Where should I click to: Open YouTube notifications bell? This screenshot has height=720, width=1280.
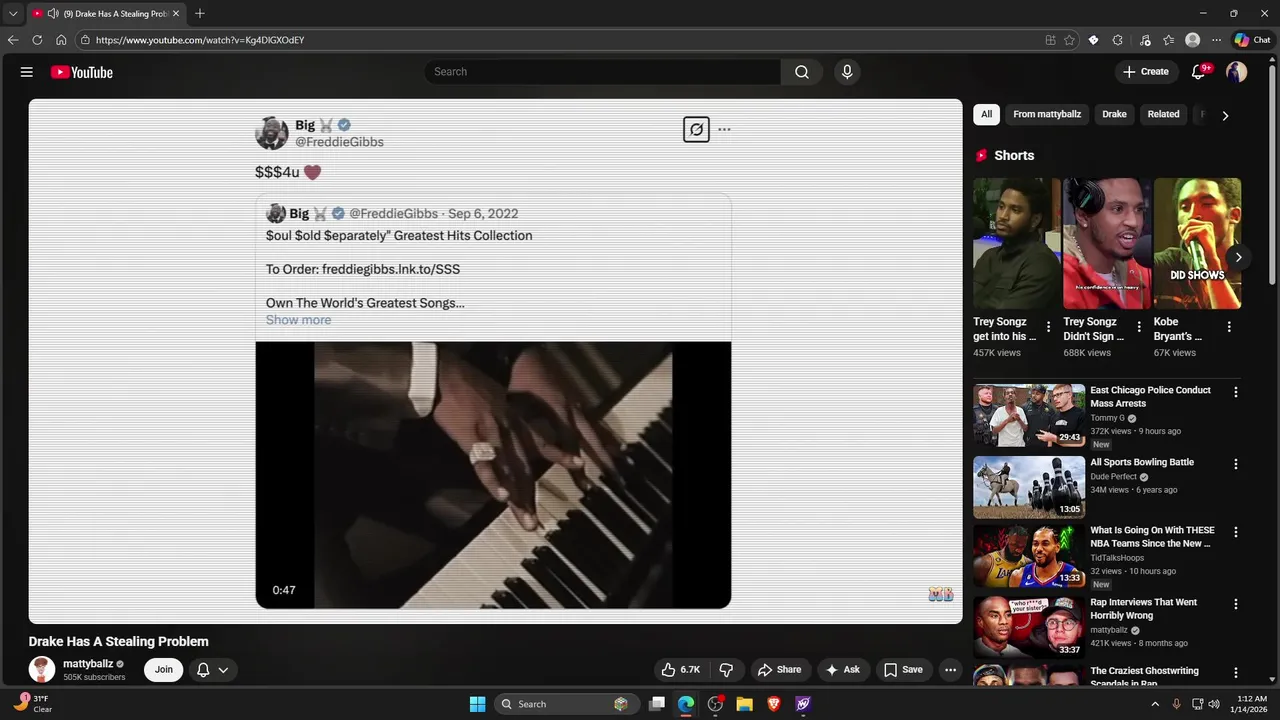pos(1199,72)
